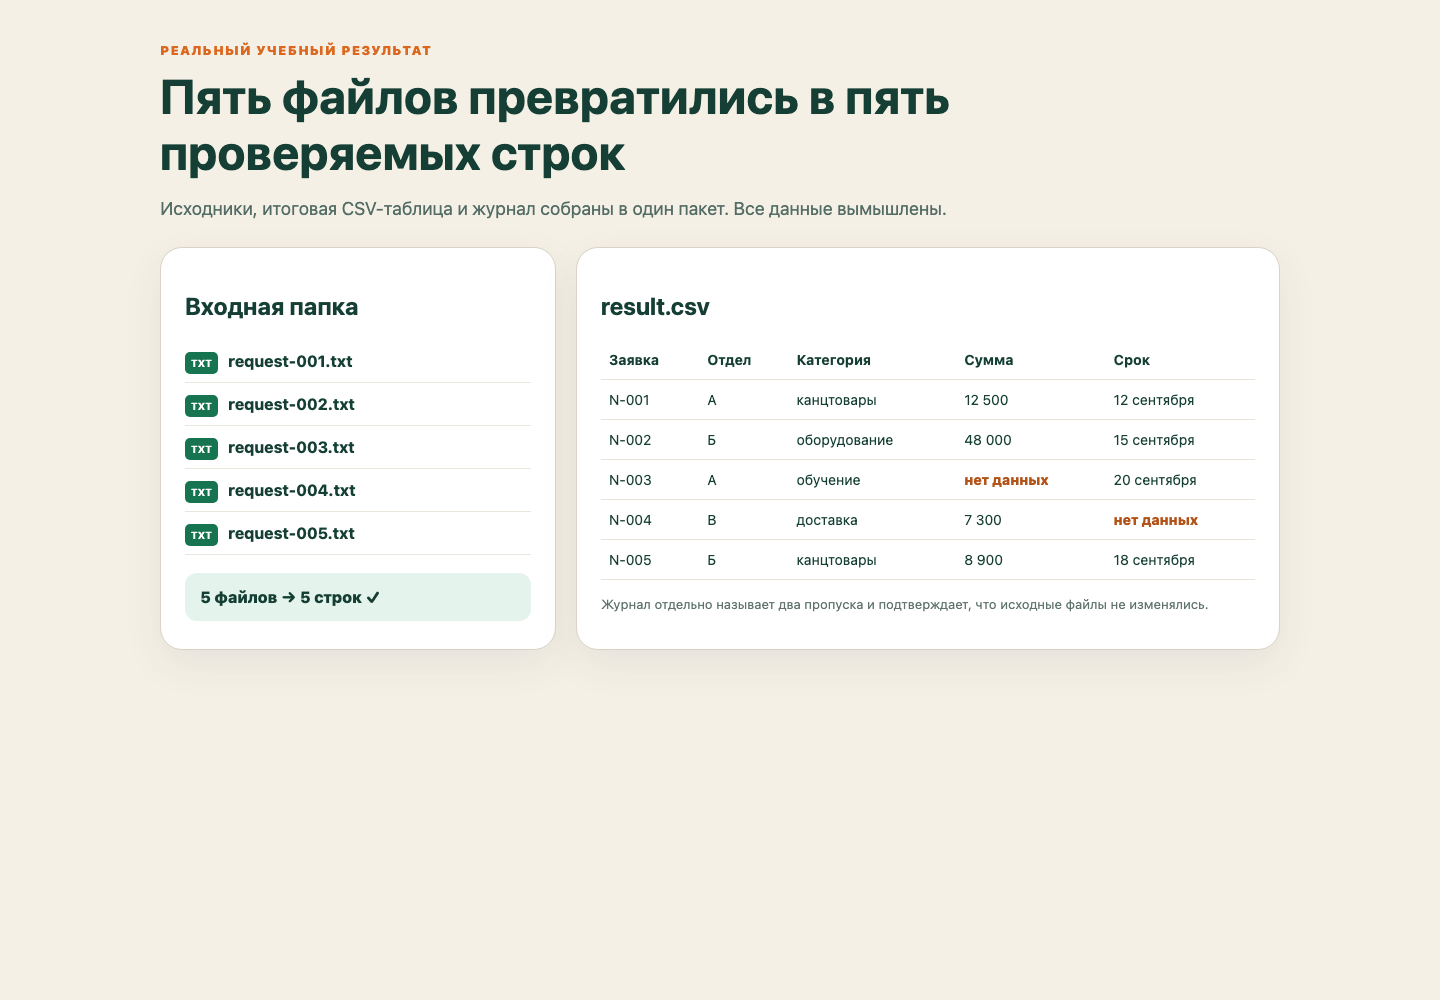Click category 'обучение' in row N-003
This screenshot has width=1440, height=1000.
click(x=828, y=480)
